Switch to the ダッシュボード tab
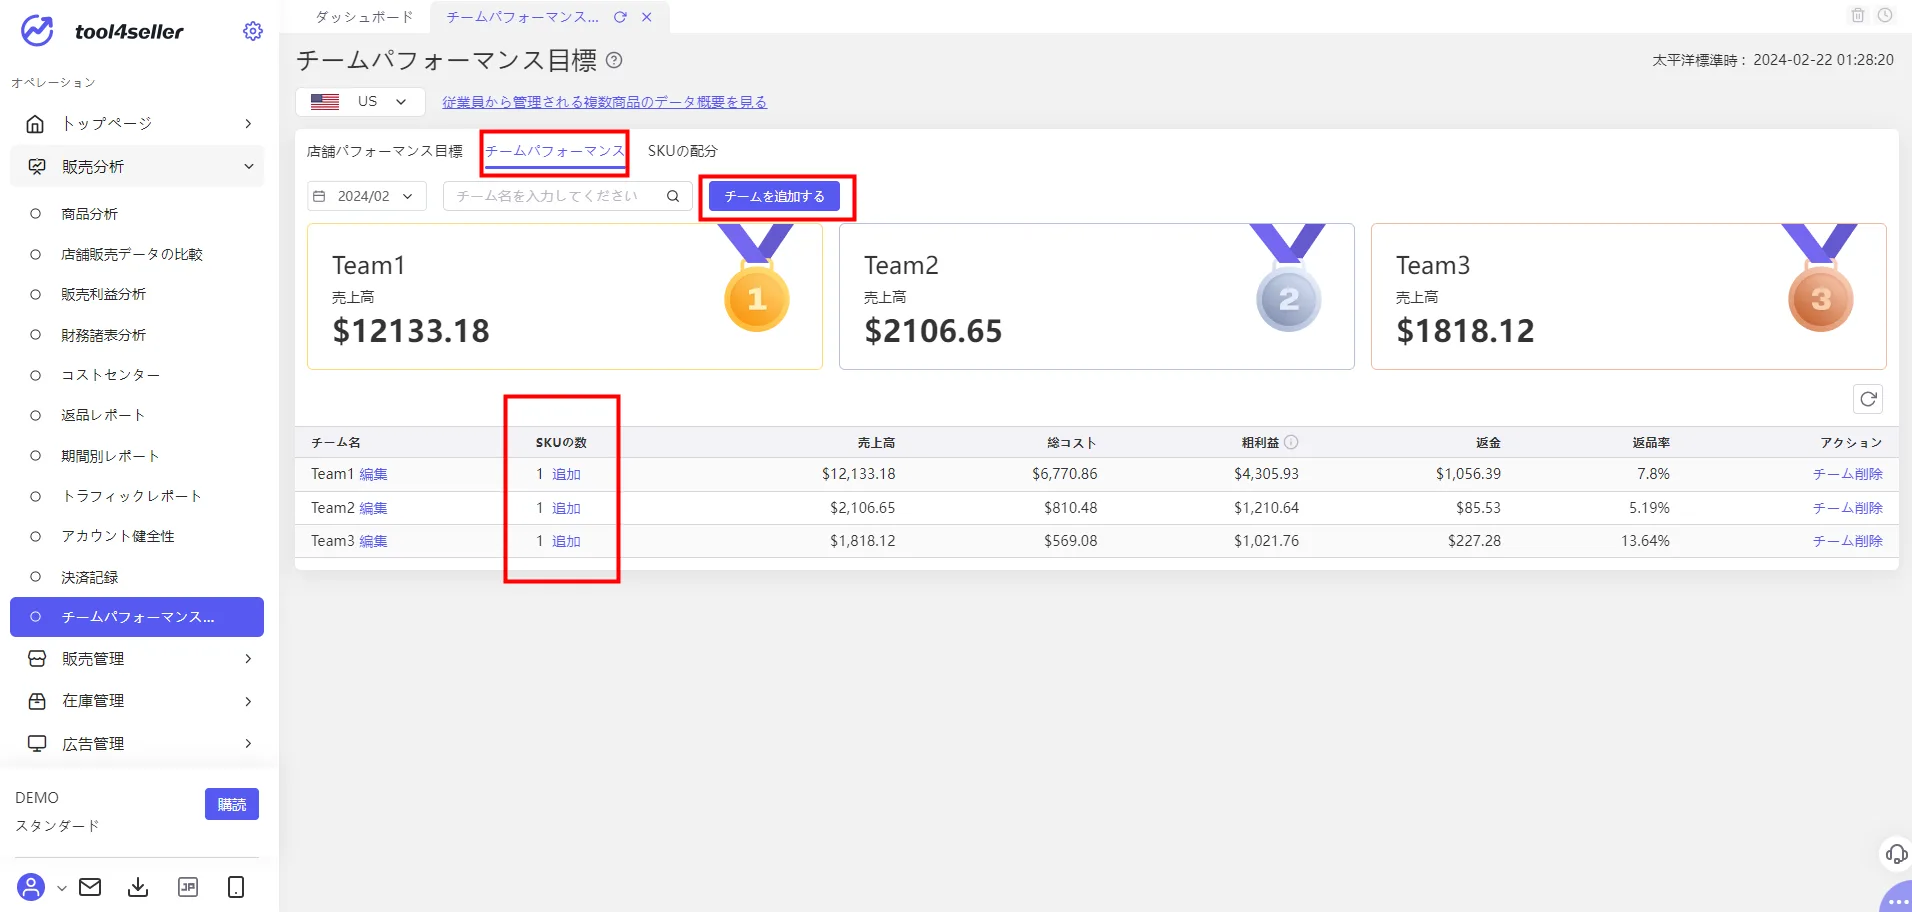Image resolution: width=1912 pixels, height=912 pixels. click(x=364, y=17)
